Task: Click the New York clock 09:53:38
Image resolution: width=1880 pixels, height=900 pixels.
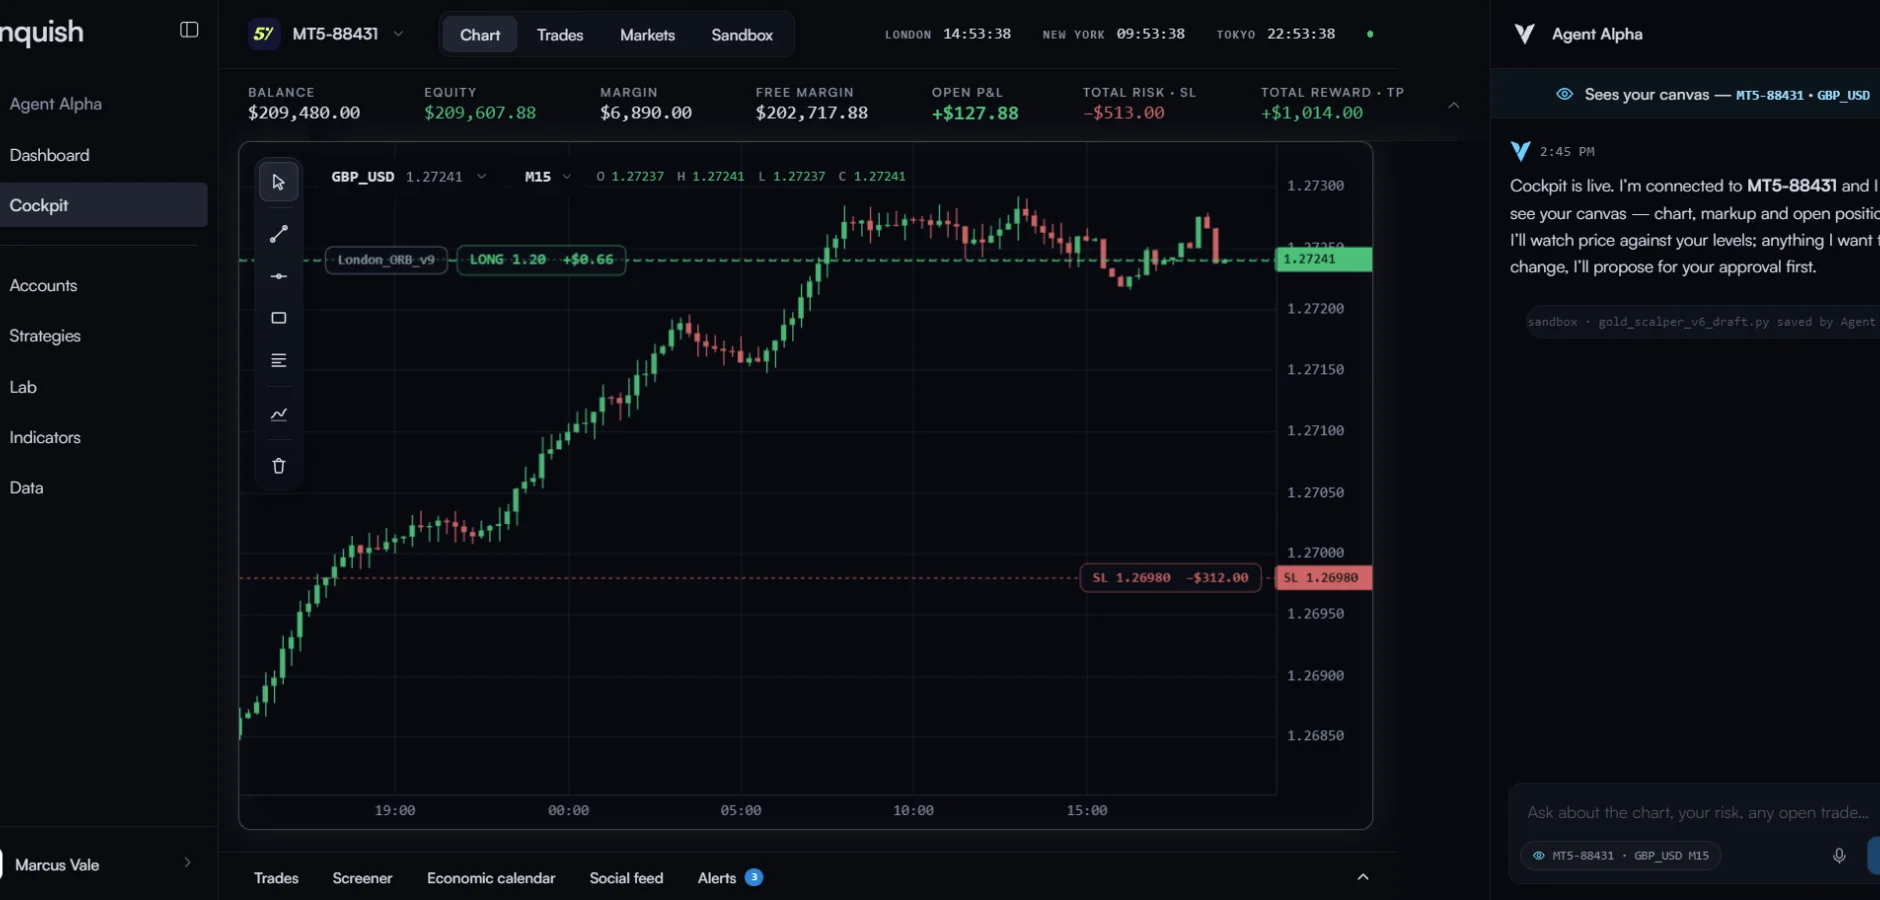Action: 1151,34
